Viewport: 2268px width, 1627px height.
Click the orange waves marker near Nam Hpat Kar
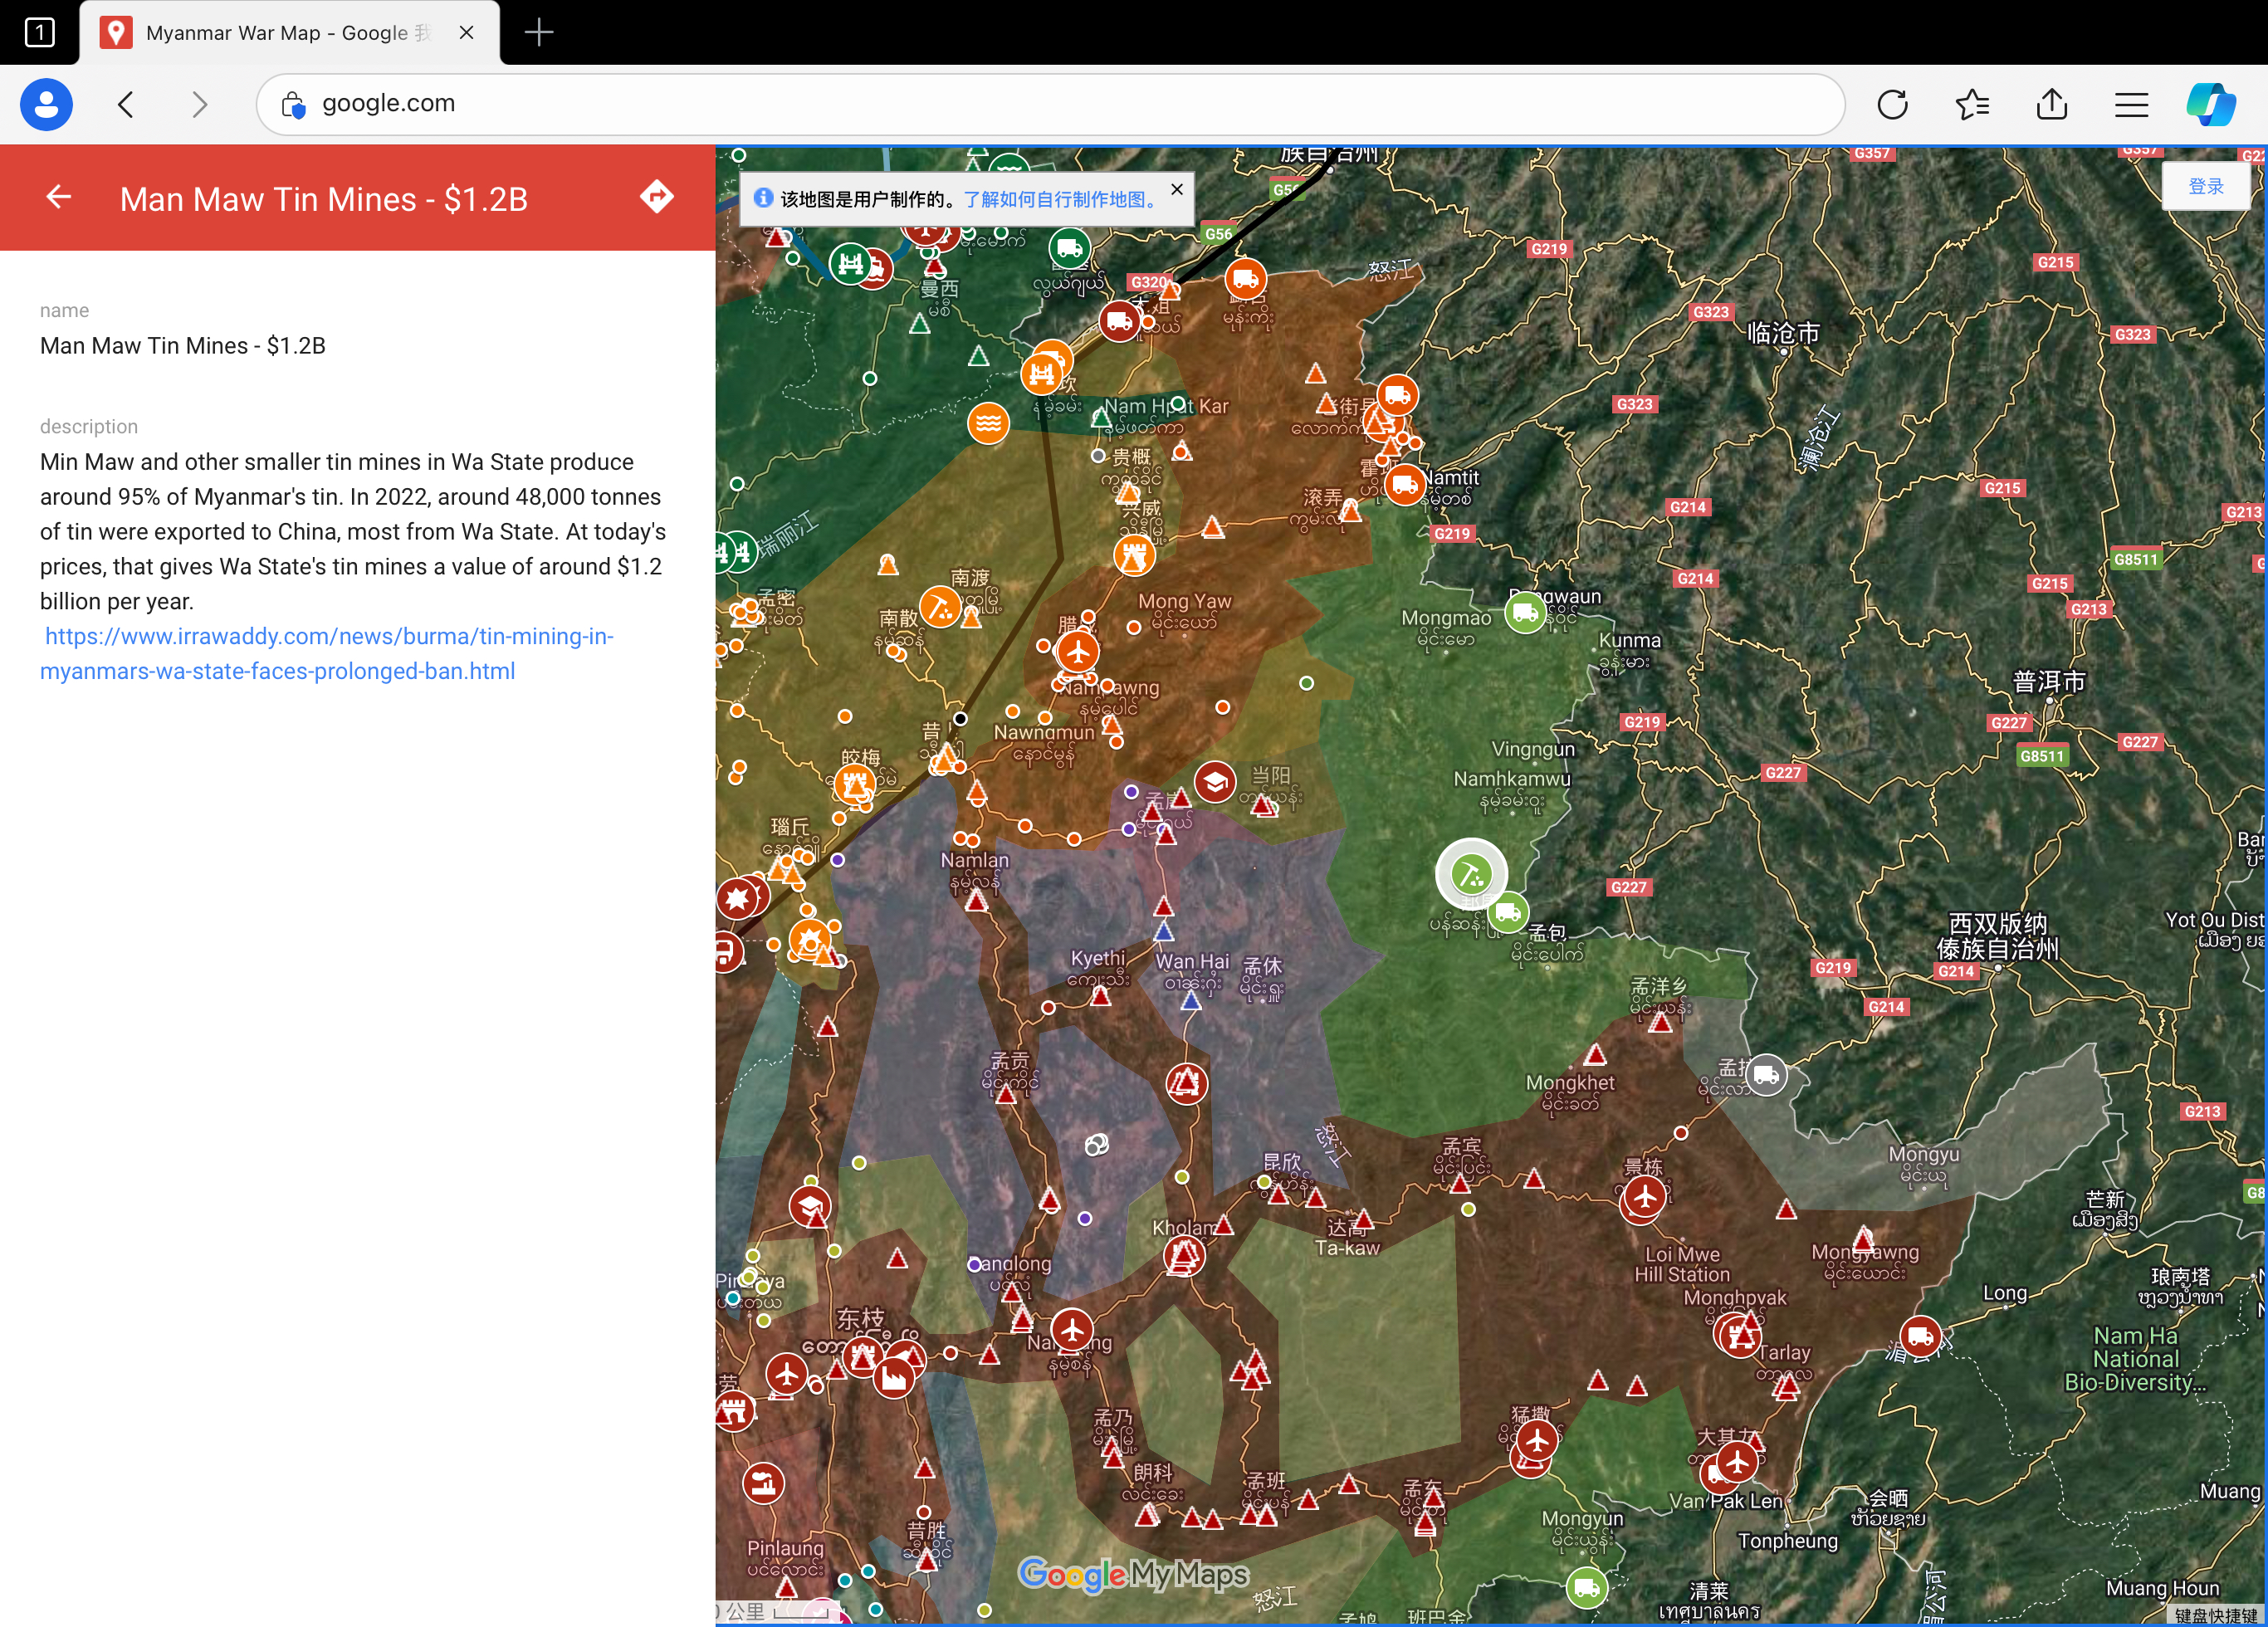tap(988, 423)
